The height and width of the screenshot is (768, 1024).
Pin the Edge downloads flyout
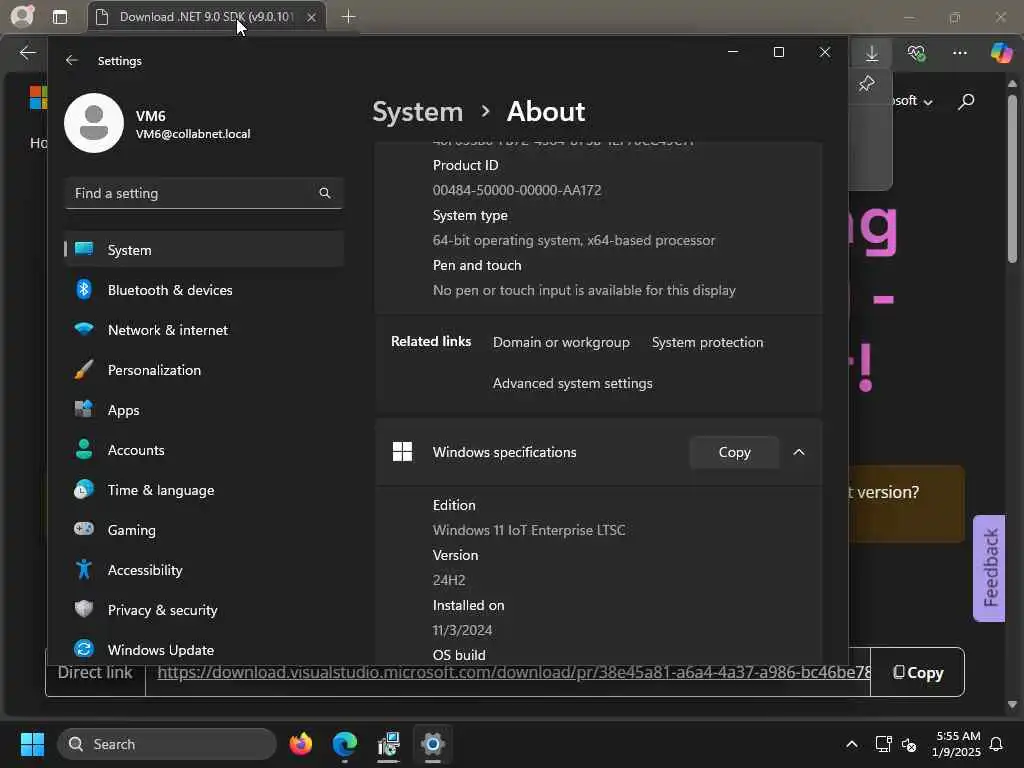pyautogui.click(x=867, y=83)
